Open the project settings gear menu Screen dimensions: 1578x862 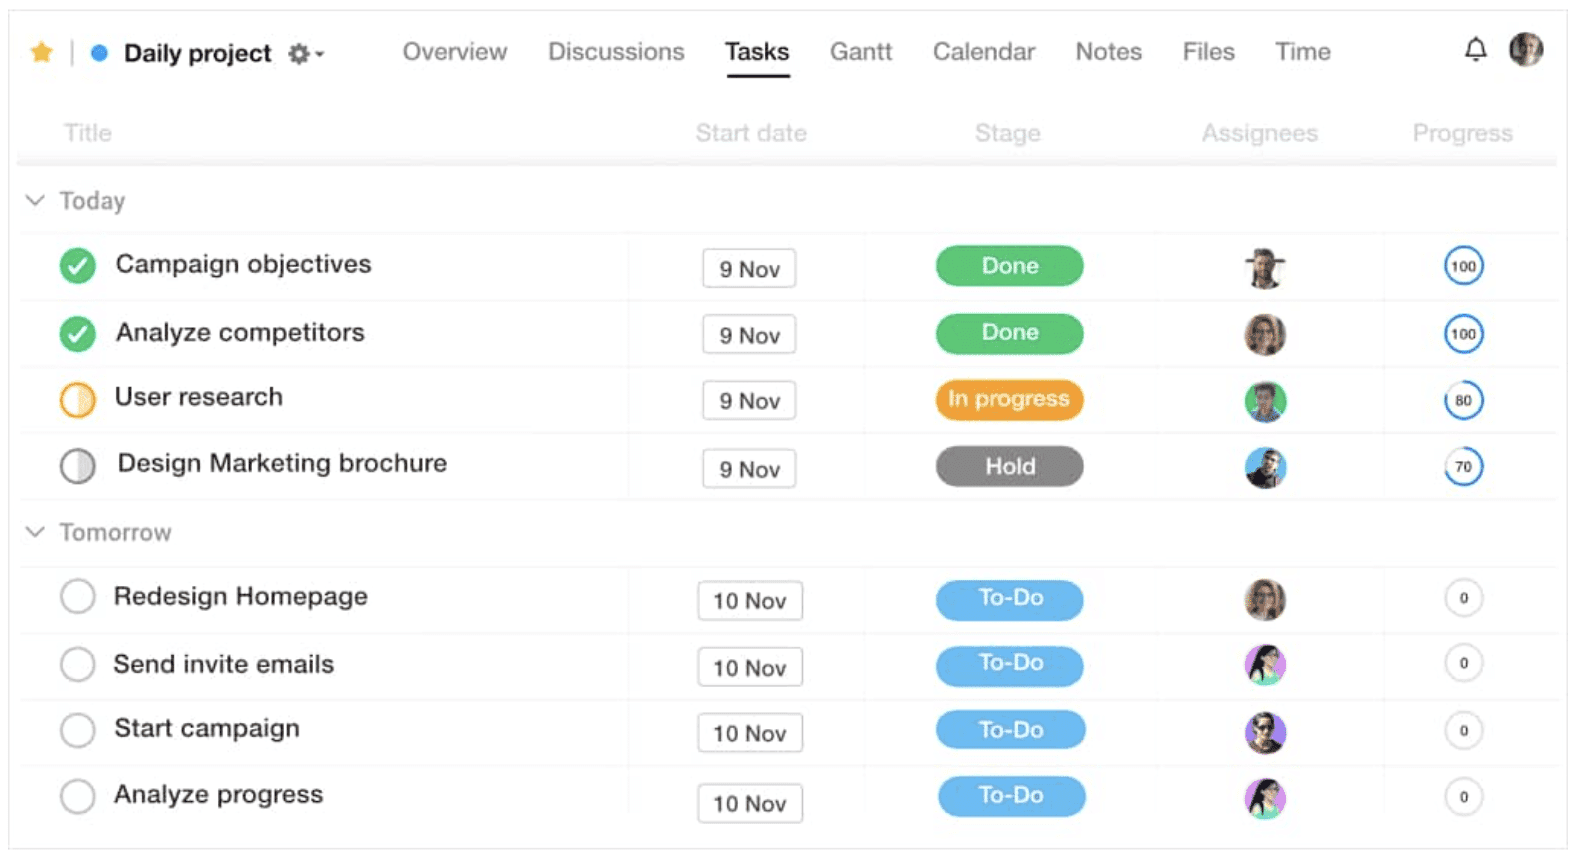pyautogui.click(x=304, y=54)
